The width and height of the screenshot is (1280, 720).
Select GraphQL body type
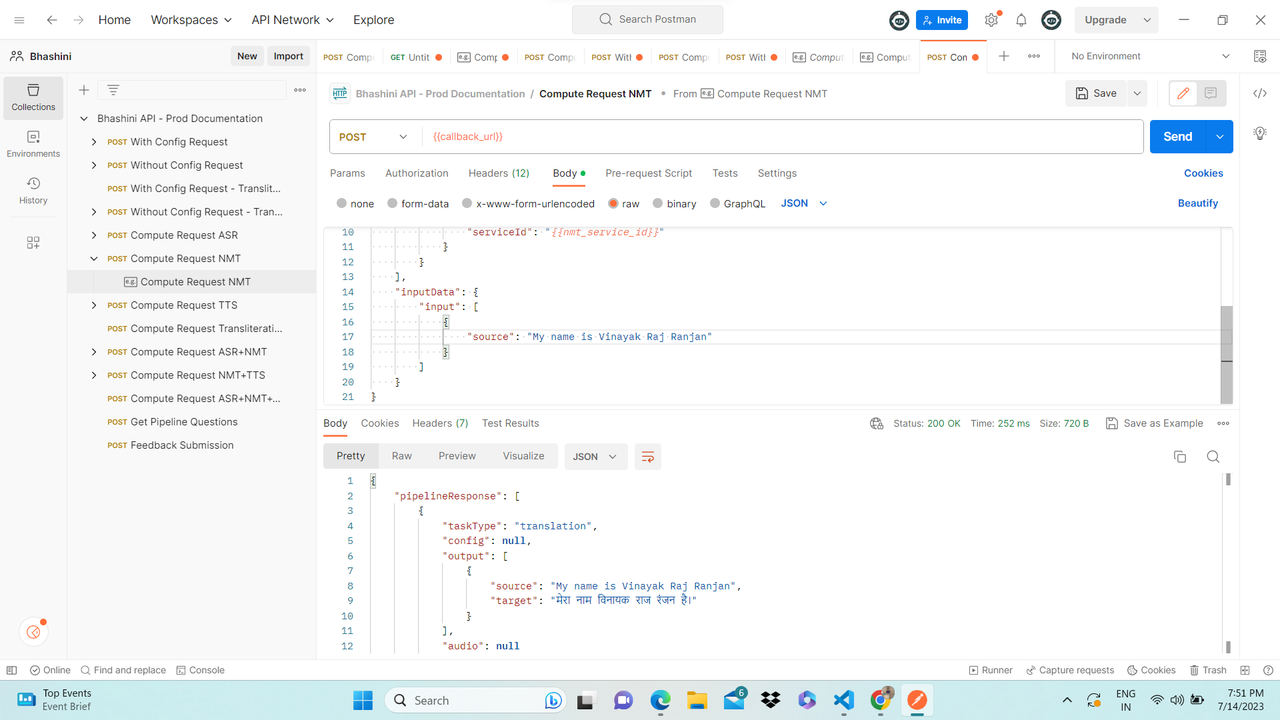[737, 203]
